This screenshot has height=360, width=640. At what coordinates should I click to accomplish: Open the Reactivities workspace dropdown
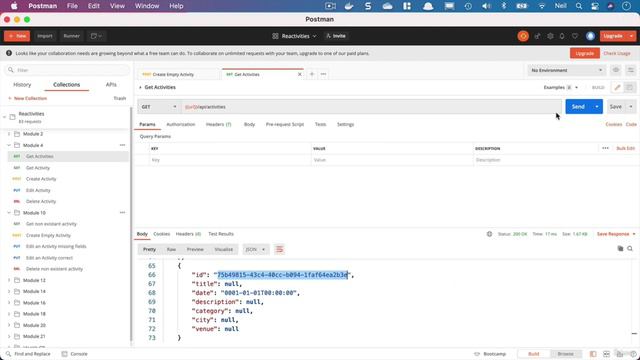click(294, 36)
